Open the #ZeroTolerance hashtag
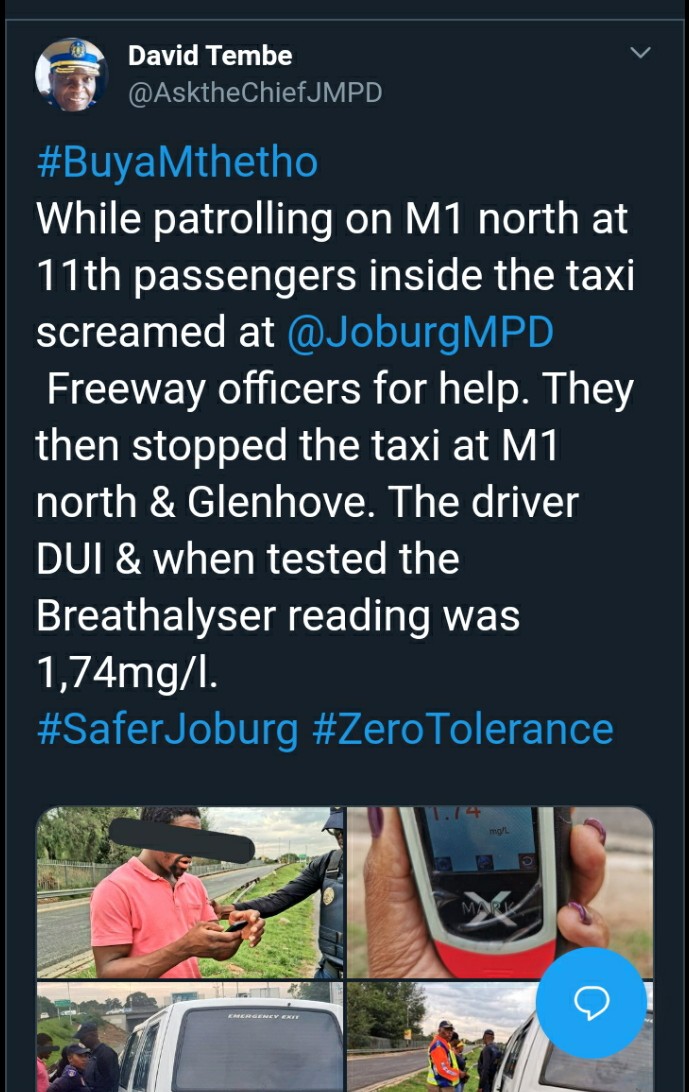 point(463,729)
